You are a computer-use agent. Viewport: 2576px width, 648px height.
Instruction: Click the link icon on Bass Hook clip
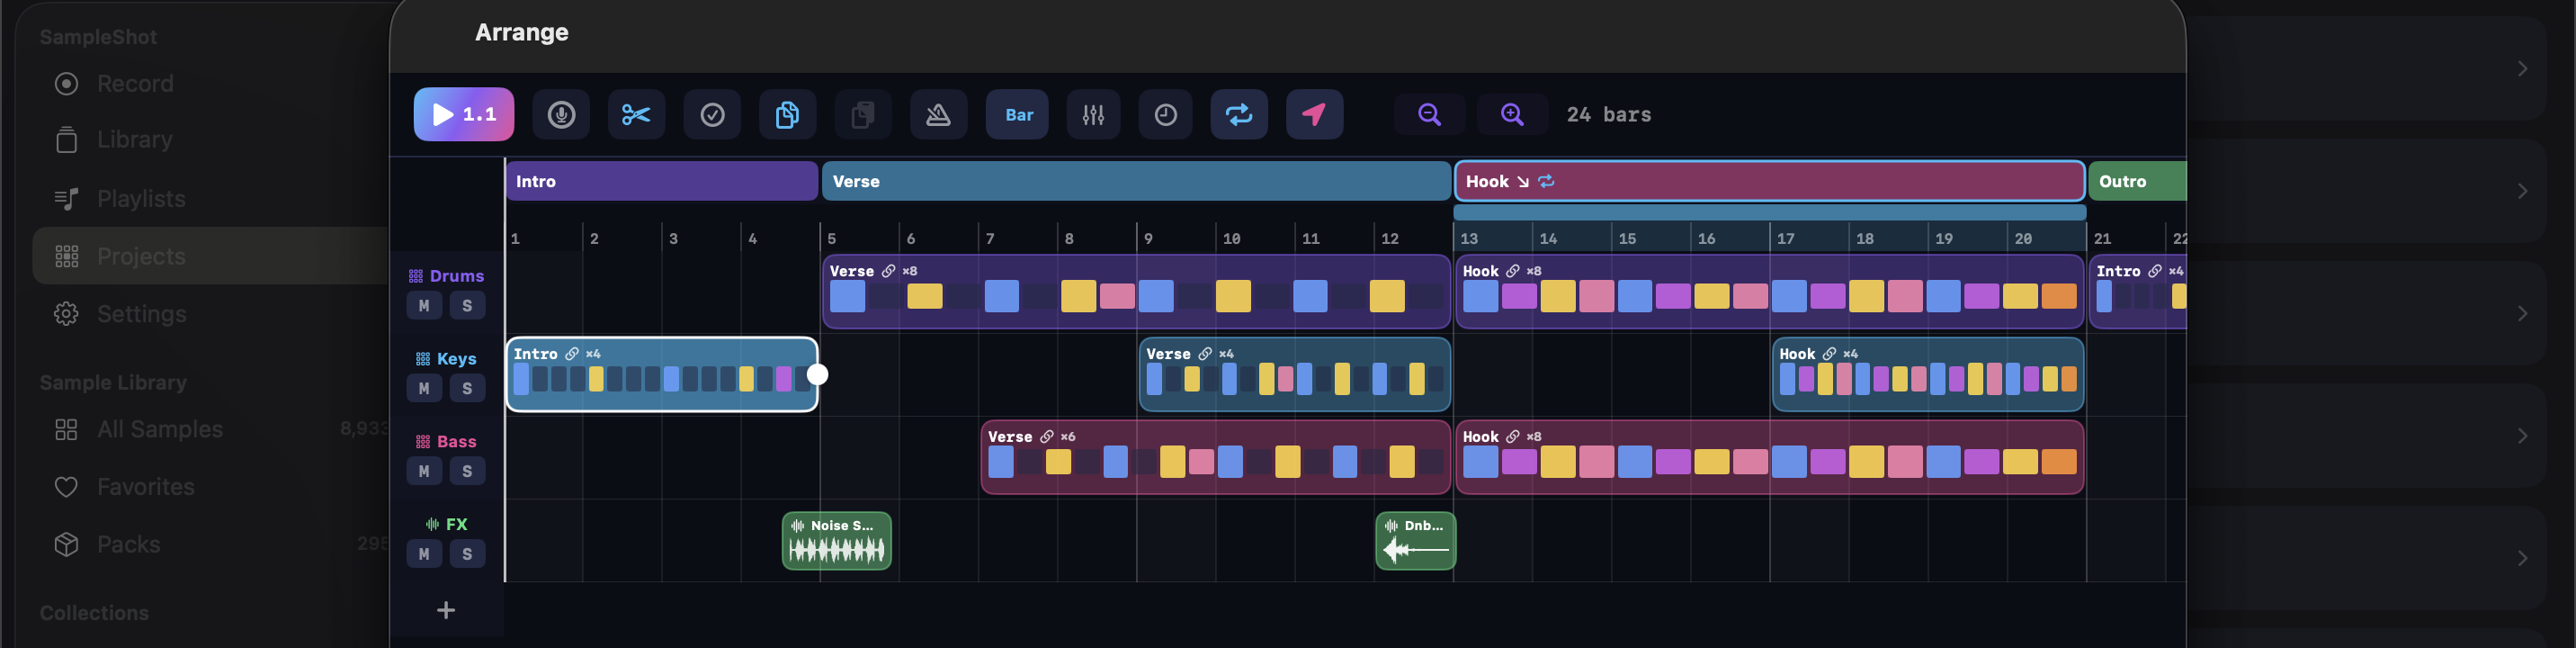(1512, 437)
